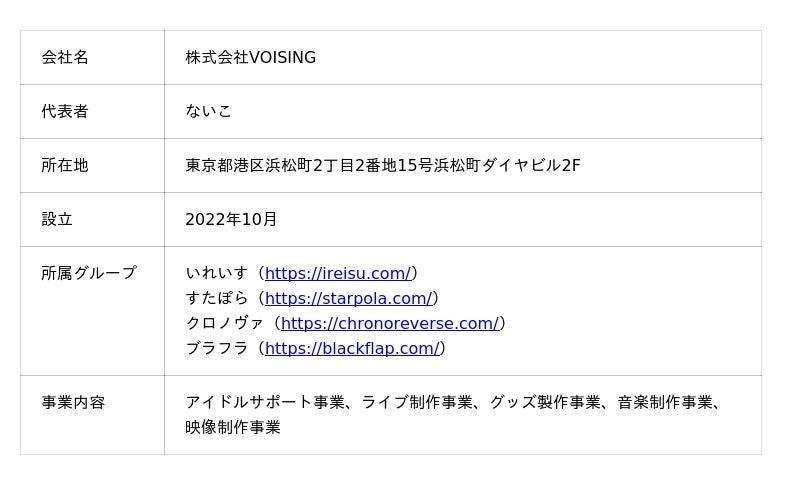Click the 所在地 row label
This screenshot has height=485, width=800.
coord(65,166)
